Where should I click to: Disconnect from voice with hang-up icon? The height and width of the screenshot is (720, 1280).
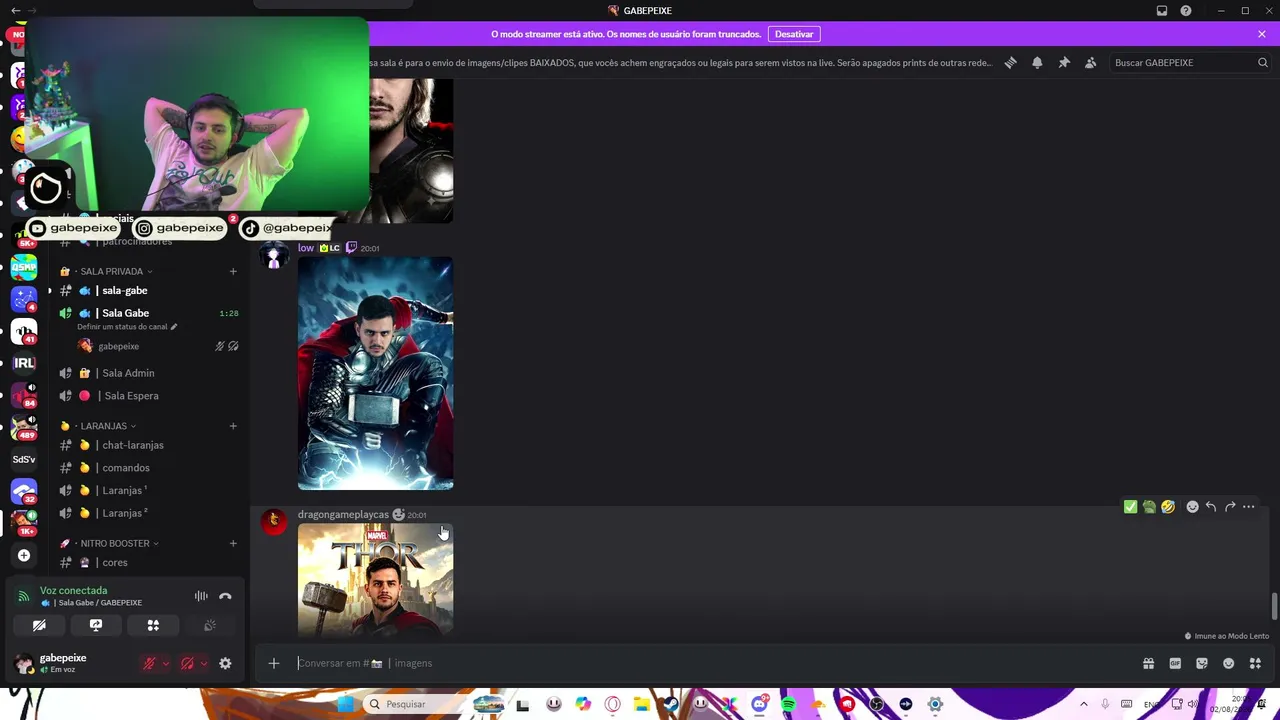(x=225, y=596)
